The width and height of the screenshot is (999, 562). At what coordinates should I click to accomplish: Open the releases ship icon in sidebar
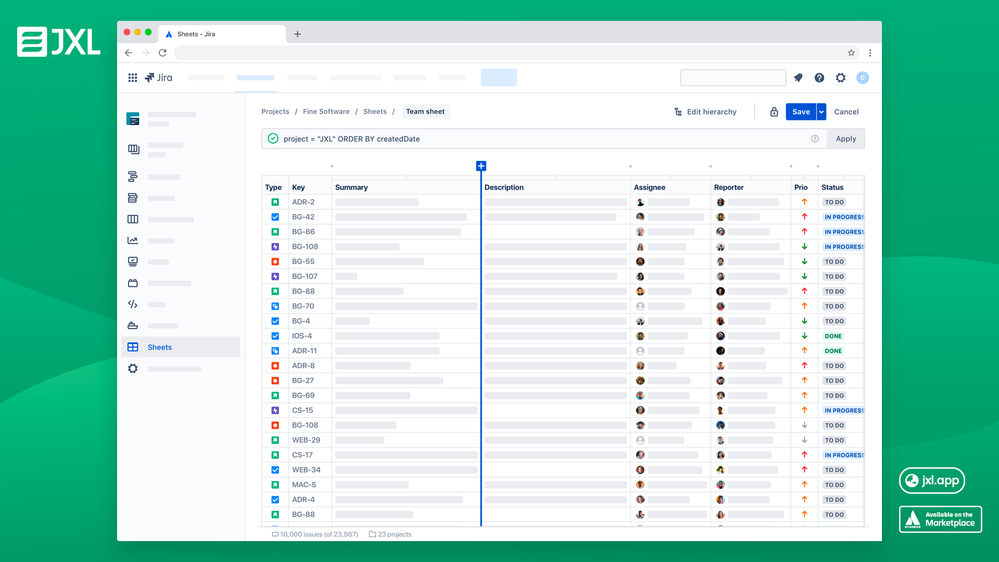pyautogui.click(x=133, y=326)
